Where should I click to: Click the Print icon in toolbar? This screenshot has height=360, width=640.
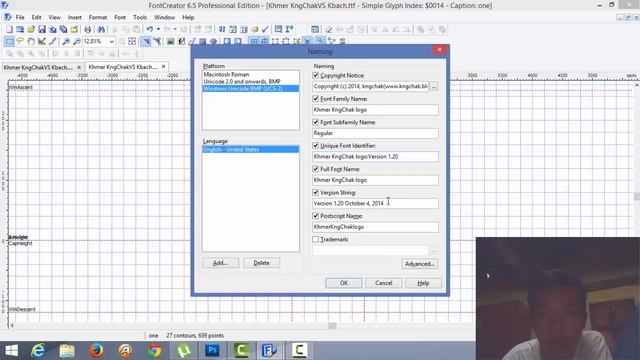tap(87, 29)
